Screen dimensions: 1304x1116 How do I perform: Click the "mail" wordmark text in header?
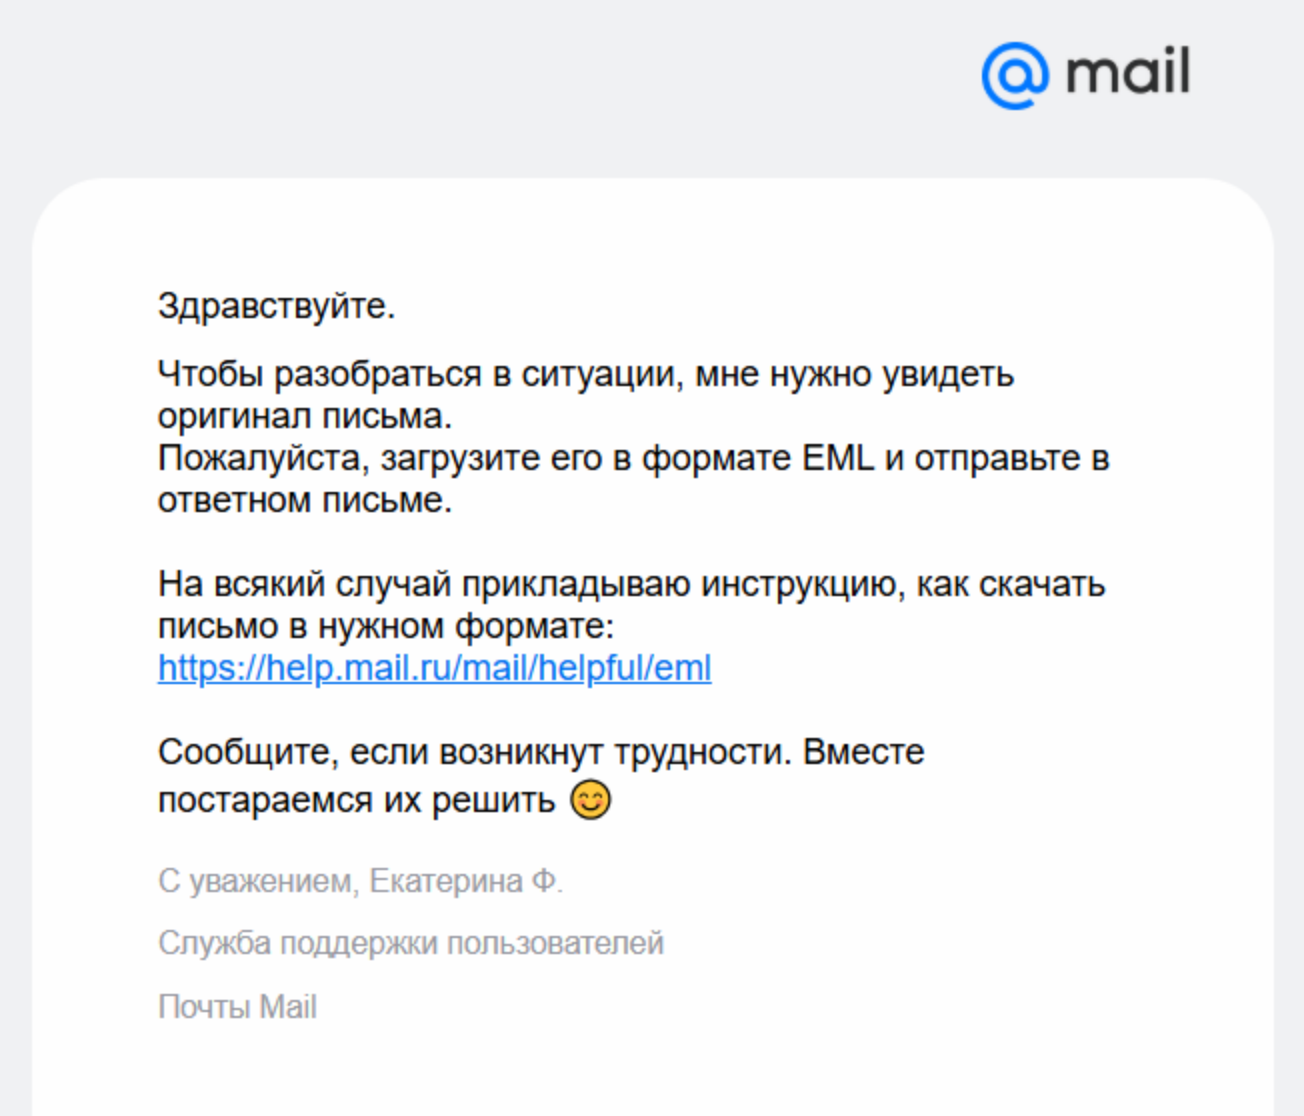pos(1127,73)
